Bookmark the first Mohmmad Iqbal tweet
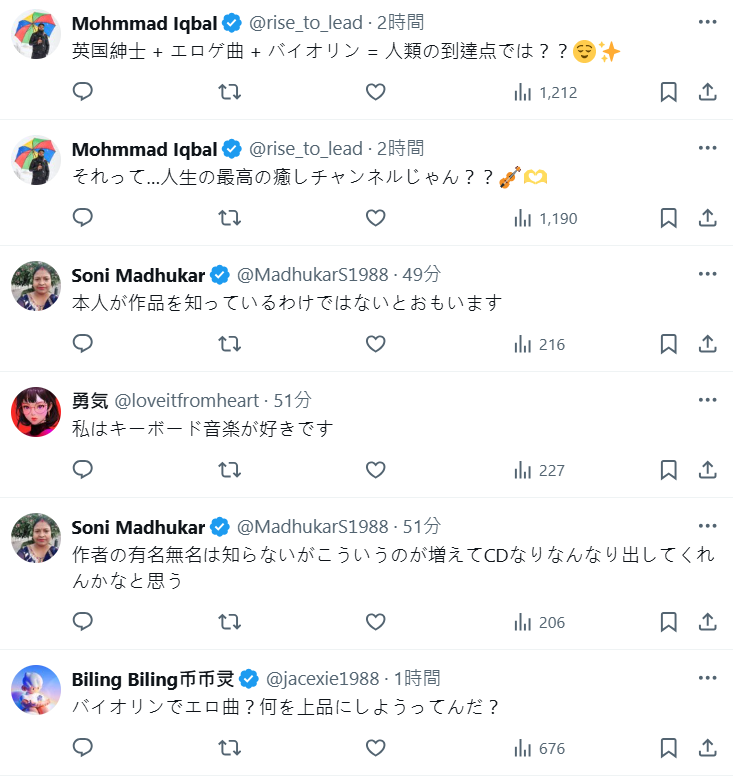 coord(669,92)
